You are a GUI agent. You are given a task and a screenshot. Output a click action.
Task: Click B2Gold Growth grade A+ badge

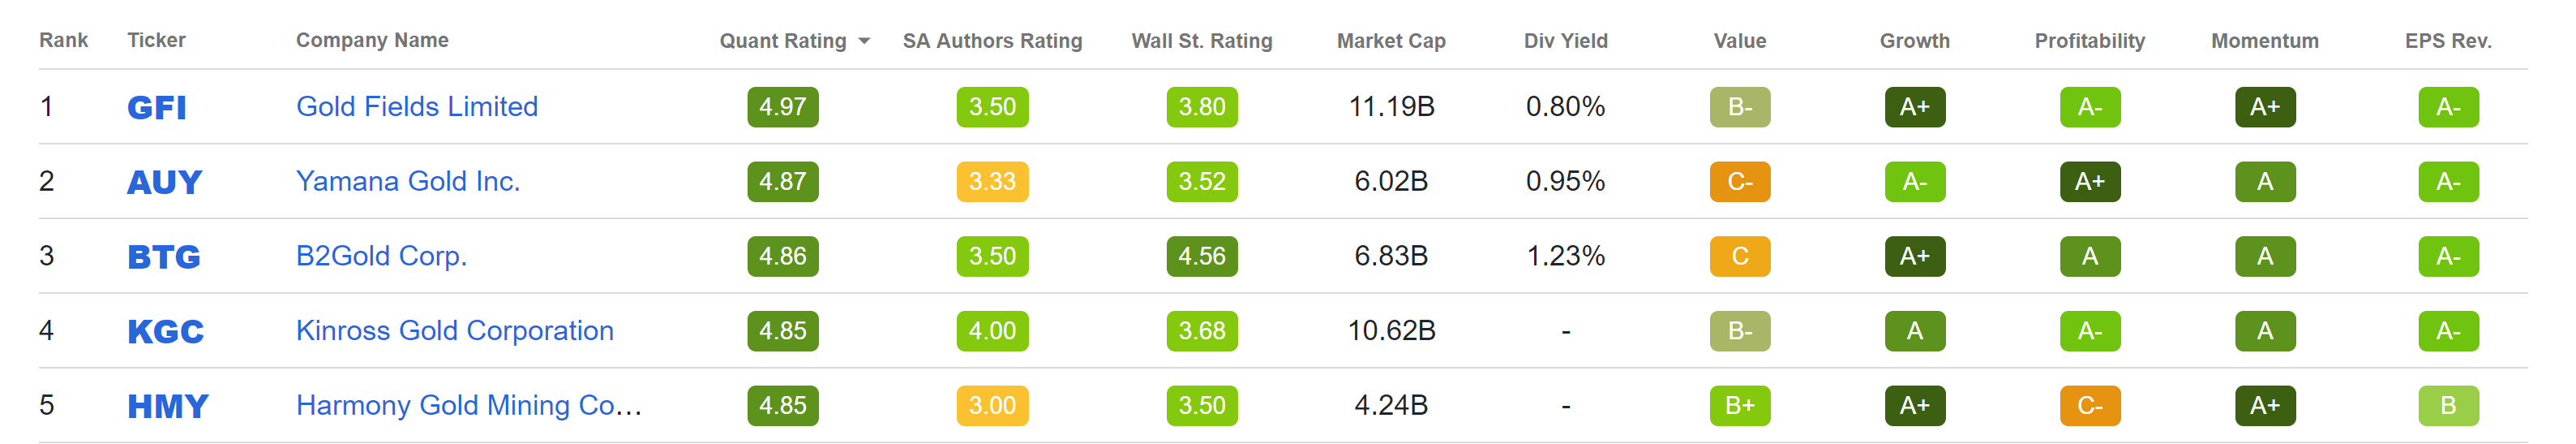[x=1914, y=257]
